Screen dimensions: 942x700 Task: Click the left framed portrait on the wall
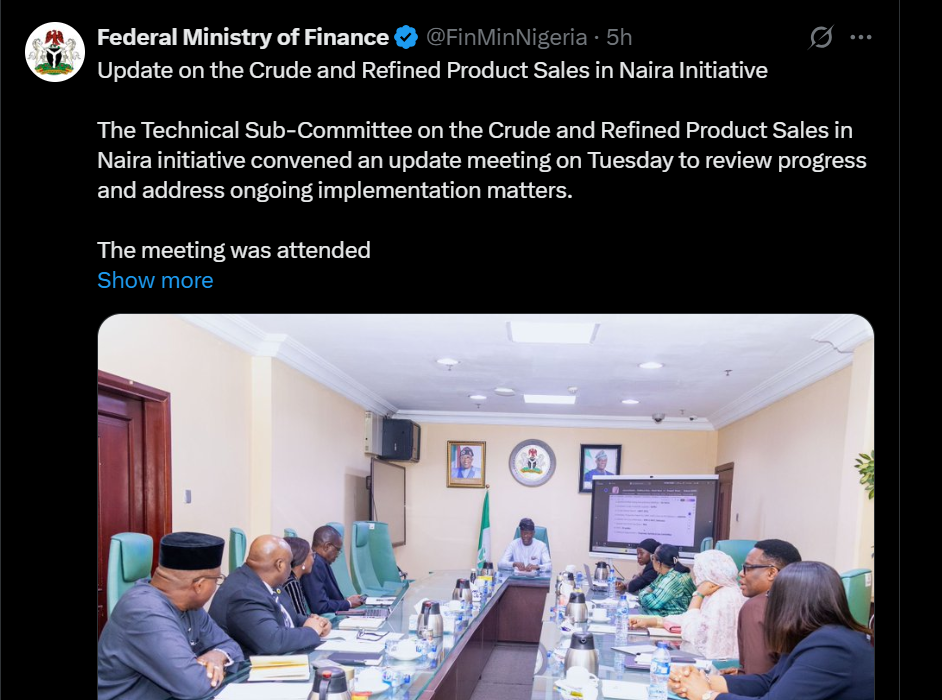tap(466, 464)
